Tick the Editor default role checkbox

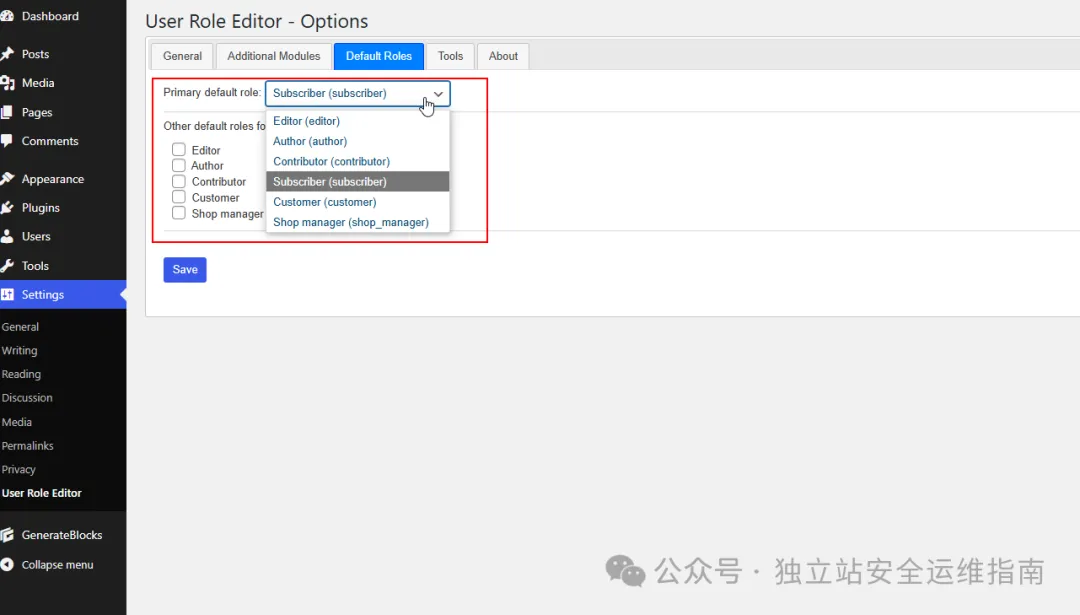pyautogui.click(x=179, y=149)
